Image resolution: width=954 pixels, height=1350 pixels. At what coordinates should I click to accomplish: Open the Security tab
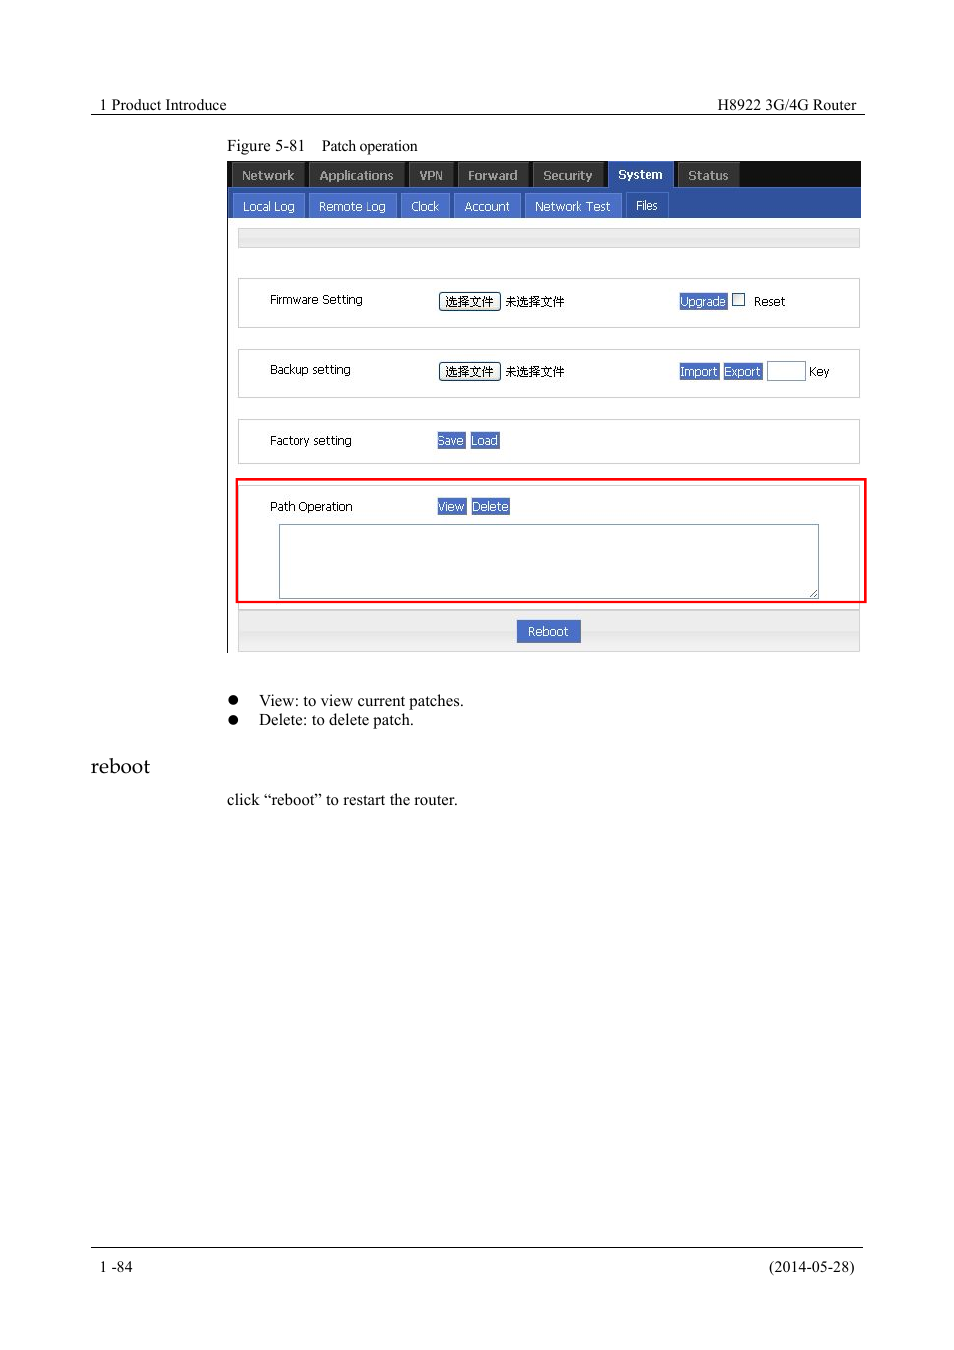568,175
